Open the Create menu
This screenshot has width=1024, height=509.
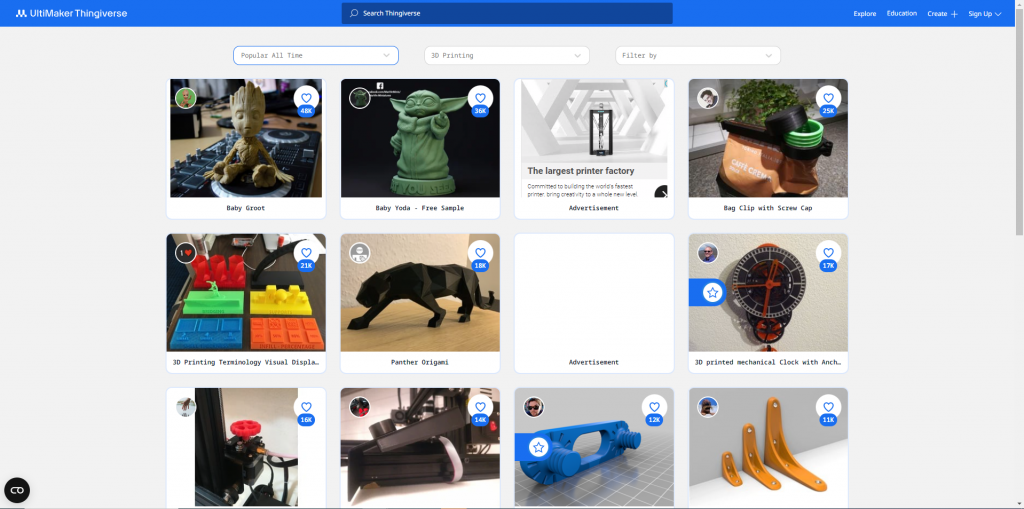click(x=937, y=14)
